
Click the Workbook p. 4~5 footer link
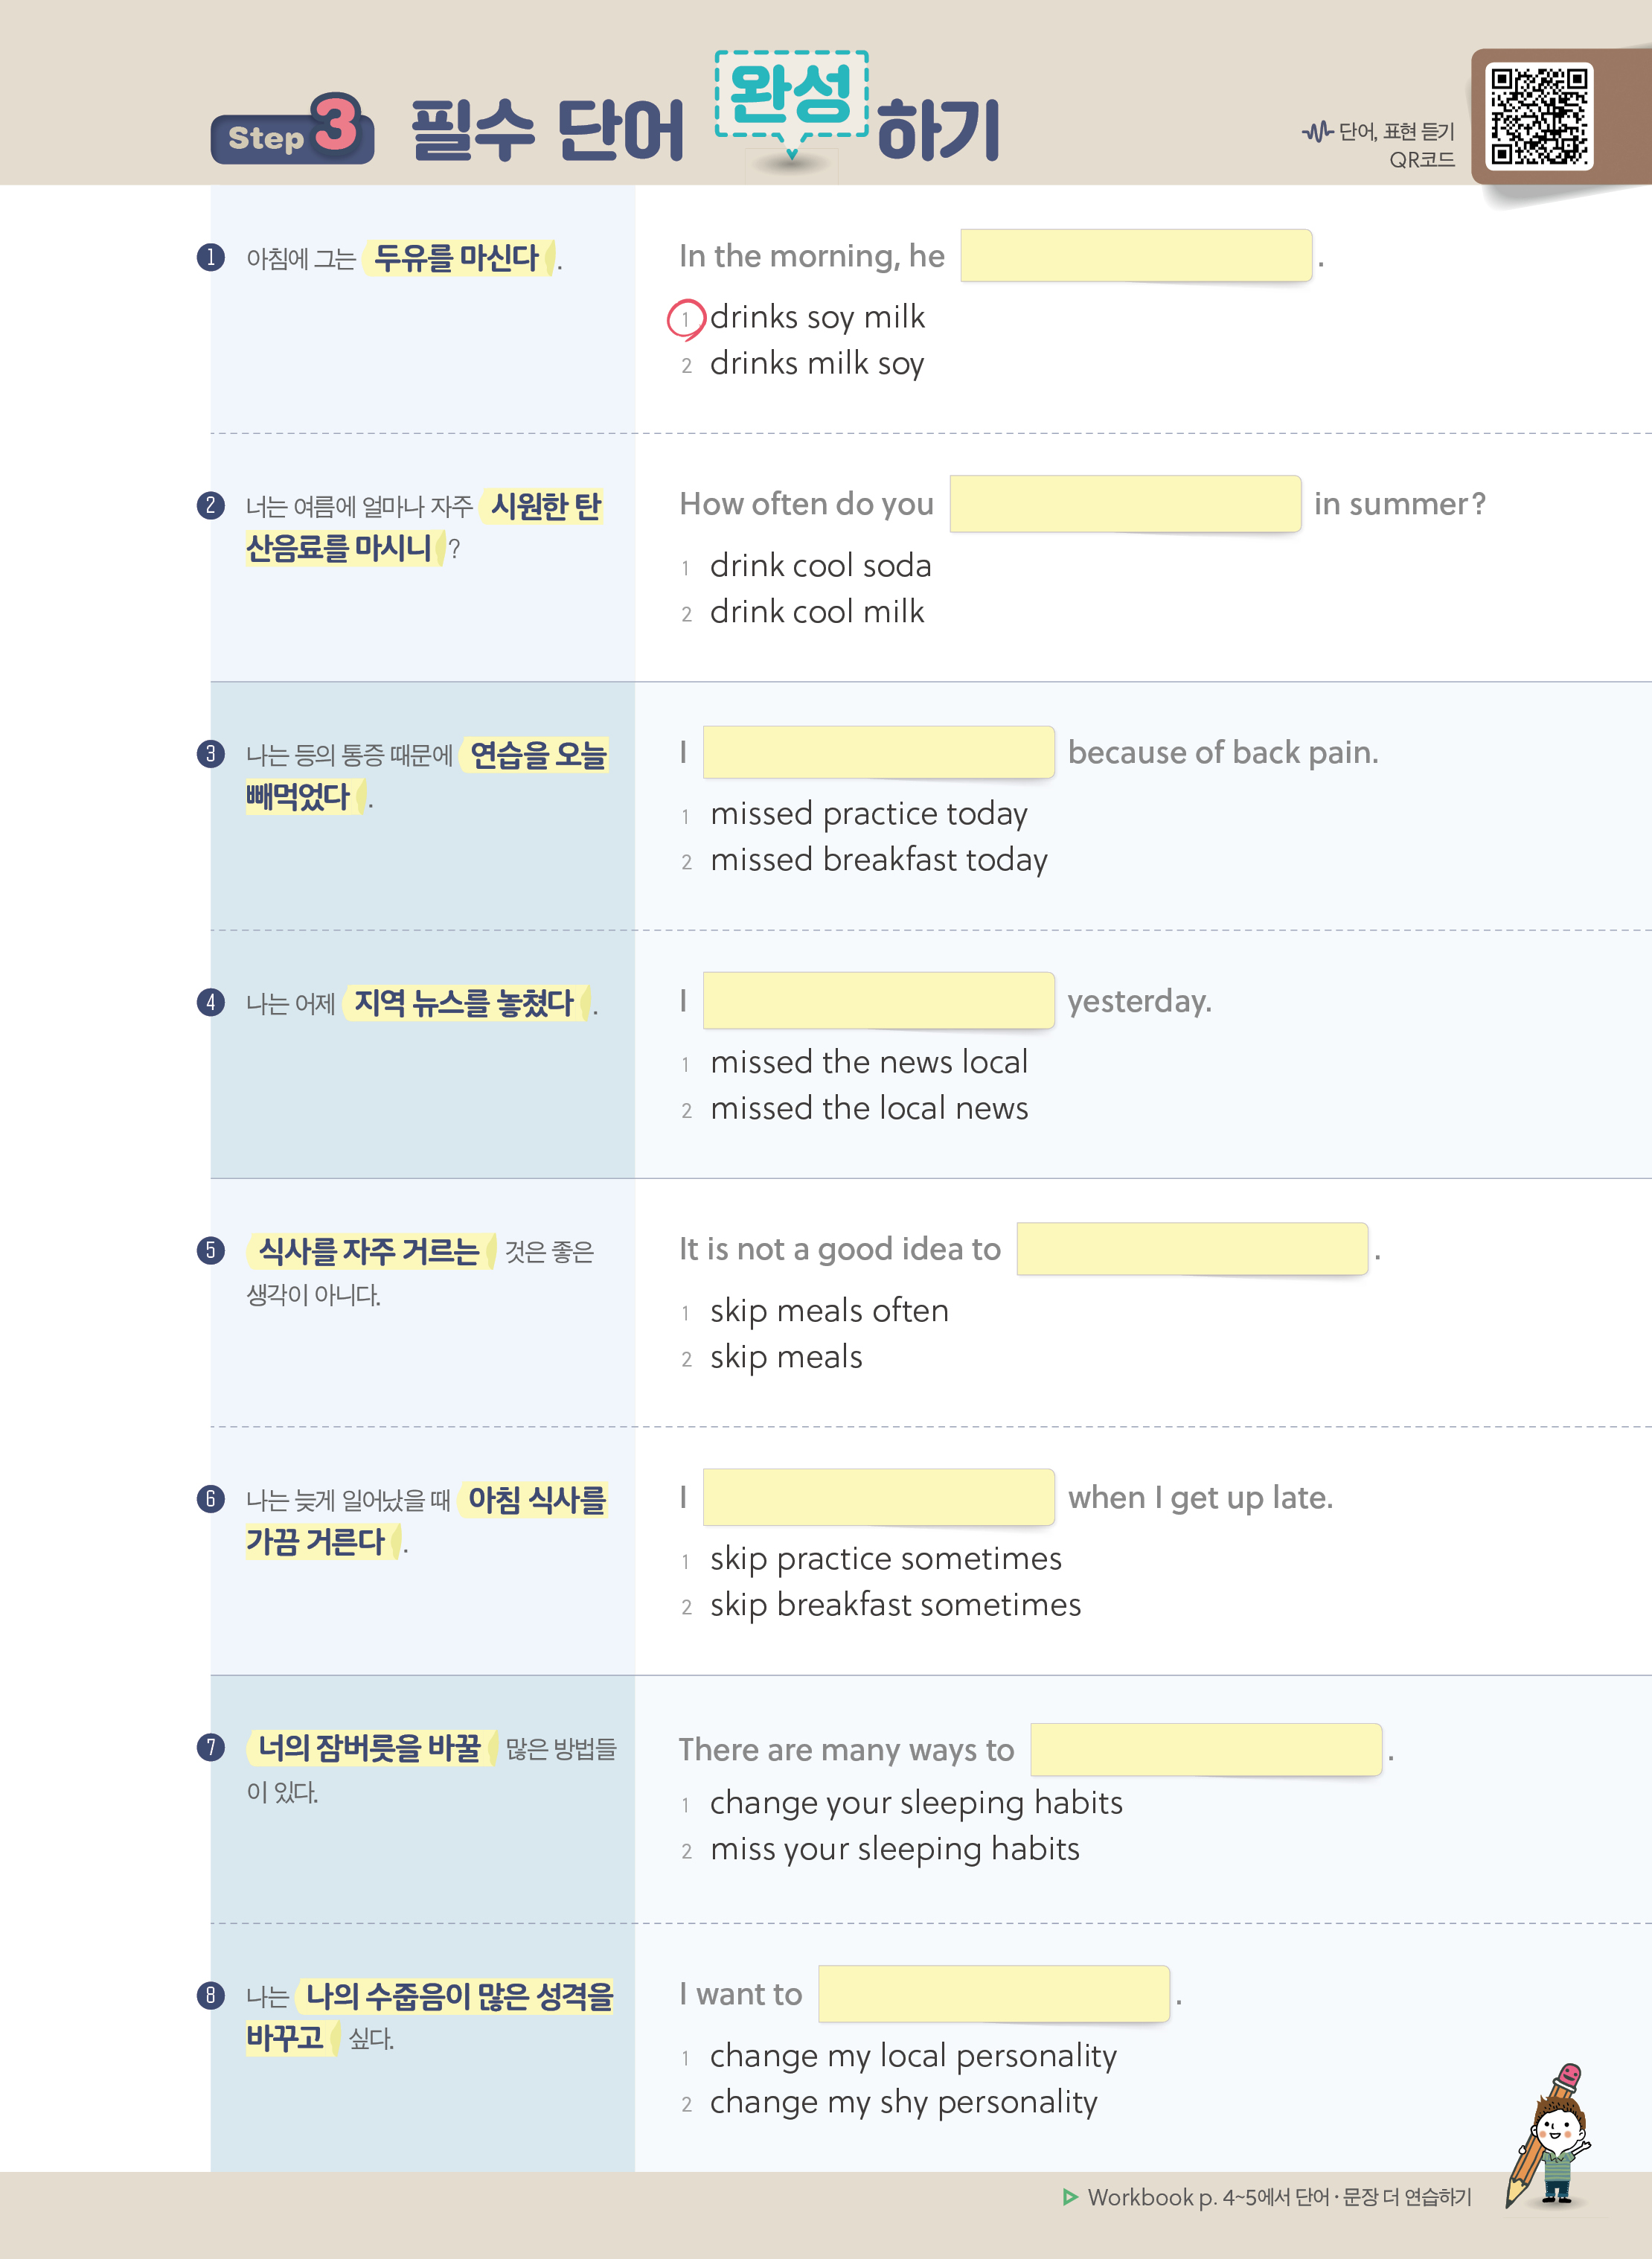[1278, 2197]
